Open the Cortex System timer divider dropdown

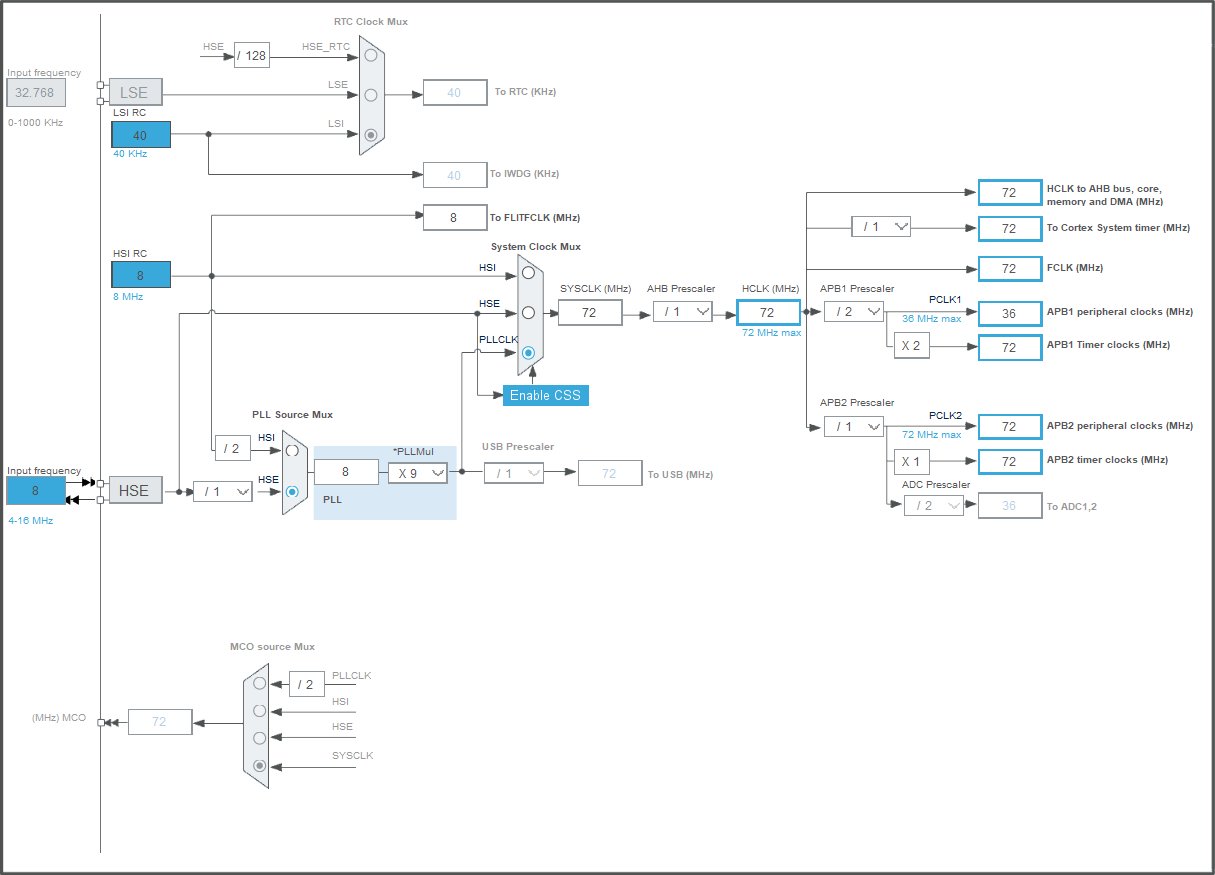pos(881,227)
